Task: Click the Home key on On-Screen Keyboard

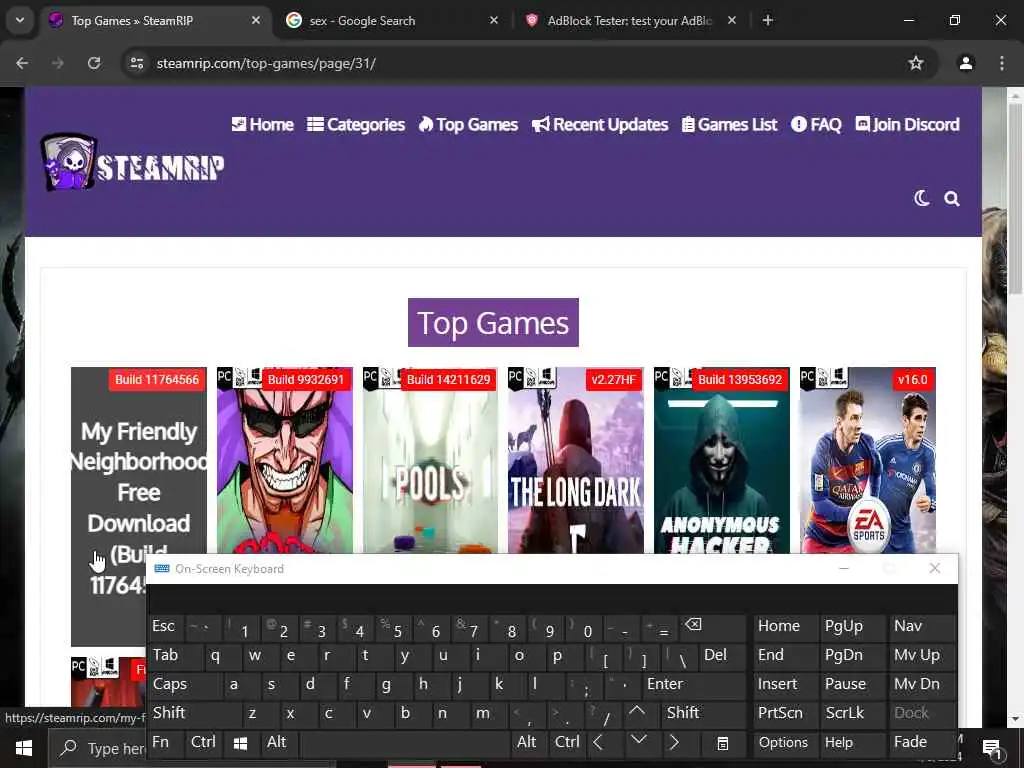Action: pos(785,626)
